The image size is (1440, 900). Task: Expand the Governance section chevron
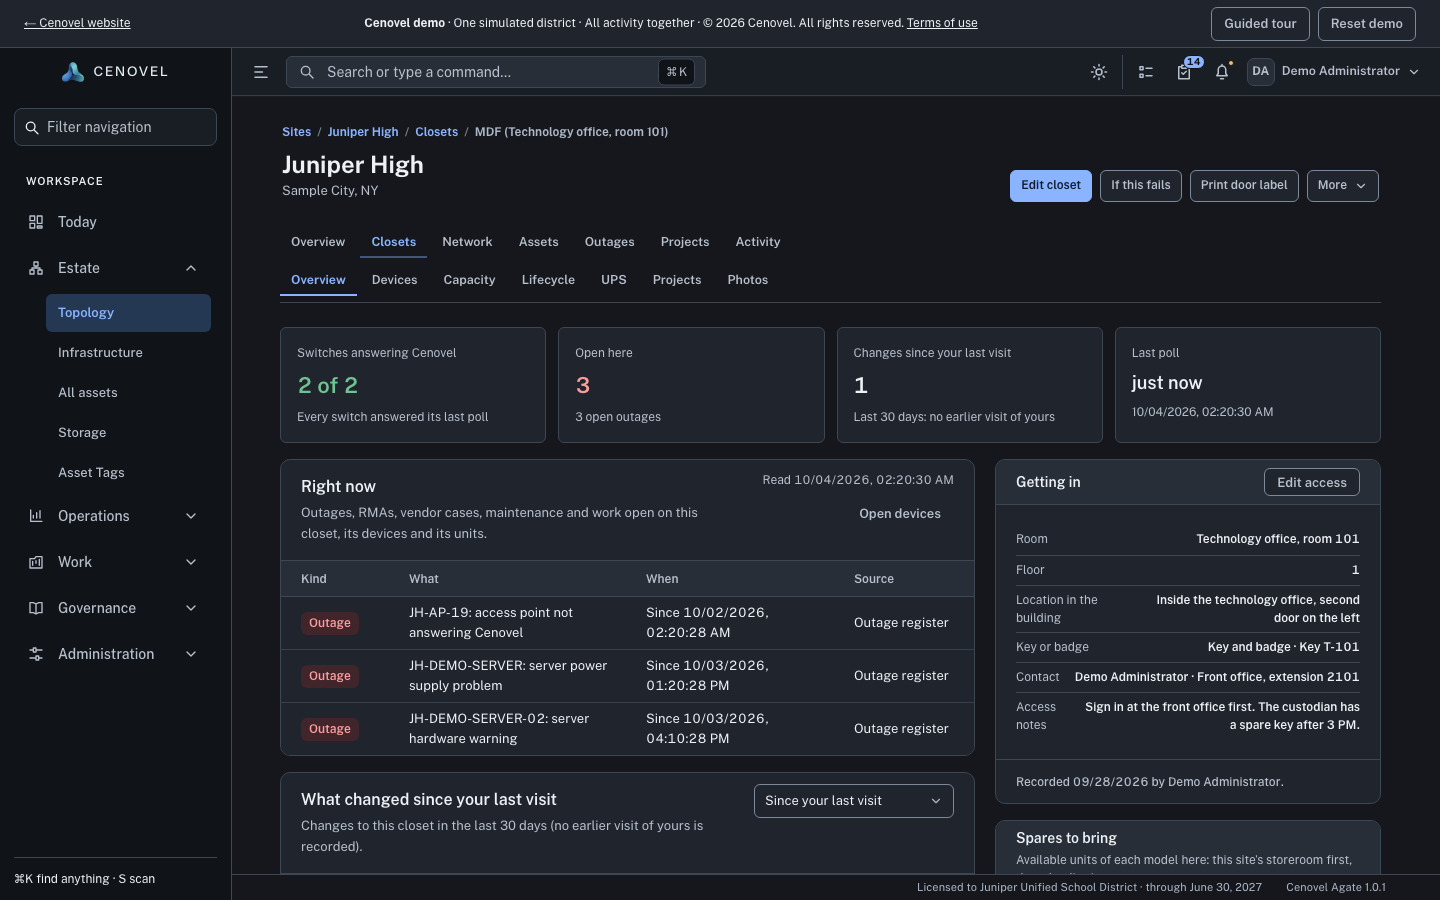click(191, 608)
